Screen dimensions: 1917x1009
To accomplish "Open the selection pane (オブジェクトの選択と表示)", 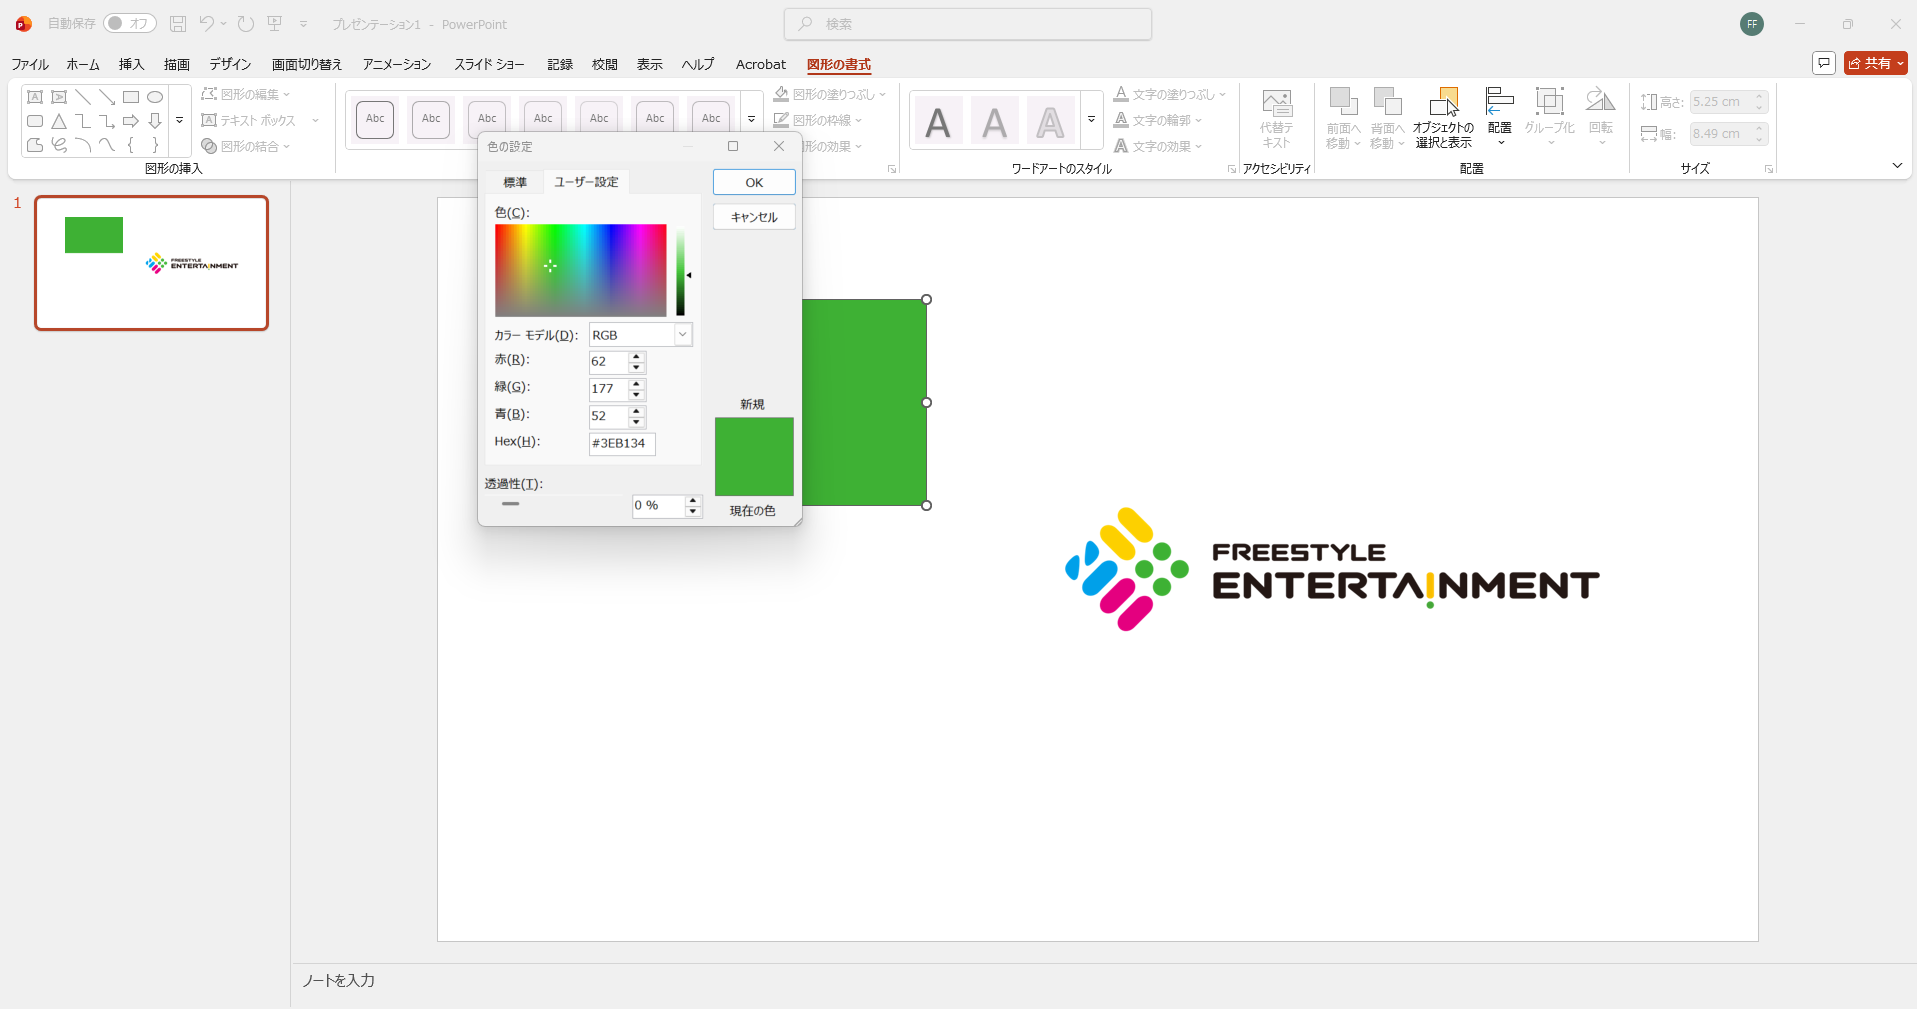I will (1443, 118).
